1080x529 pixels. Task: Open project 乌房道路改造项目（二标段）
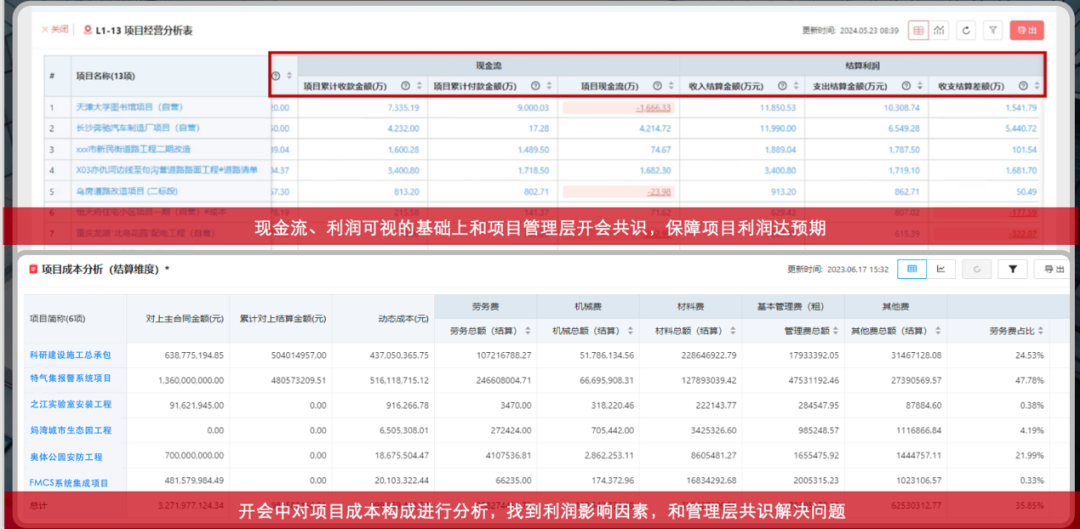pos(127,191)
